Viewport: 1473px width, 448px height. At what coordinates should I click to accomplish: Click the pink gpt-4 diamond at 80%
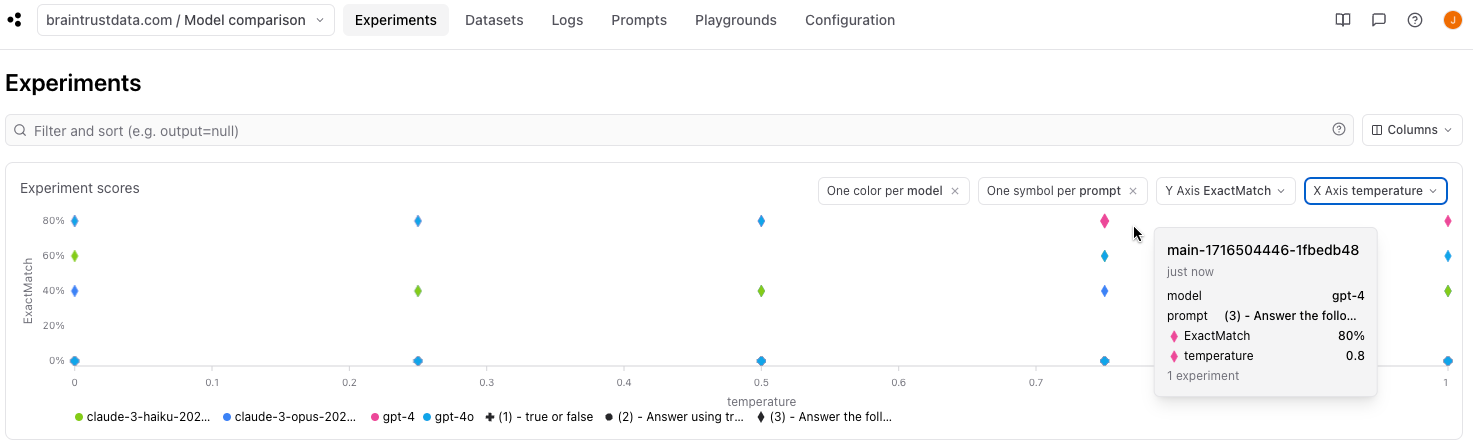coord(1104,221)
